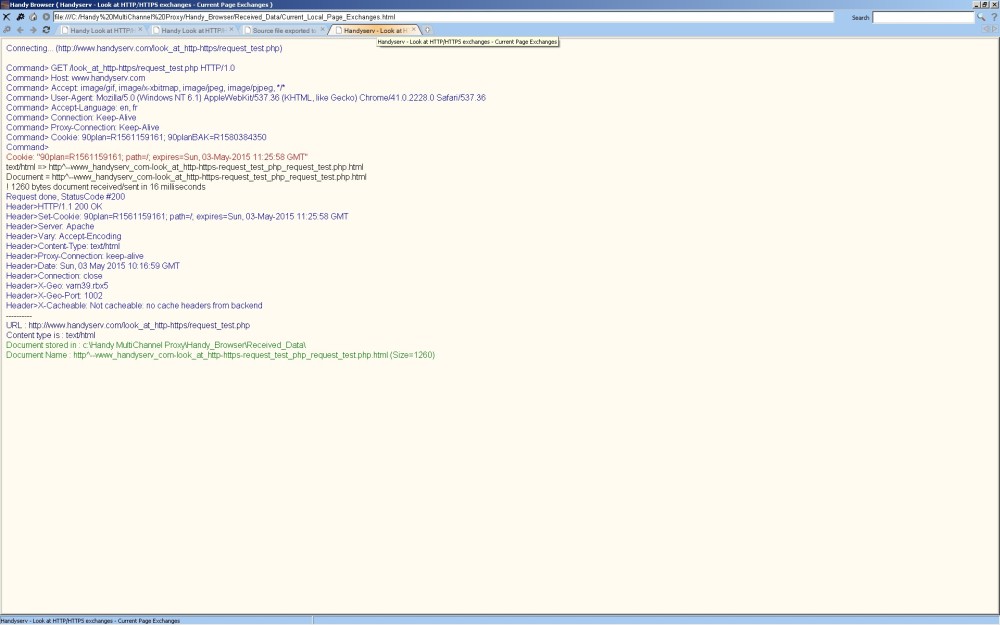Click the Connecting... handyserv.com line
The height and width of the screenshot is (625, 1000).
point(144,48)
